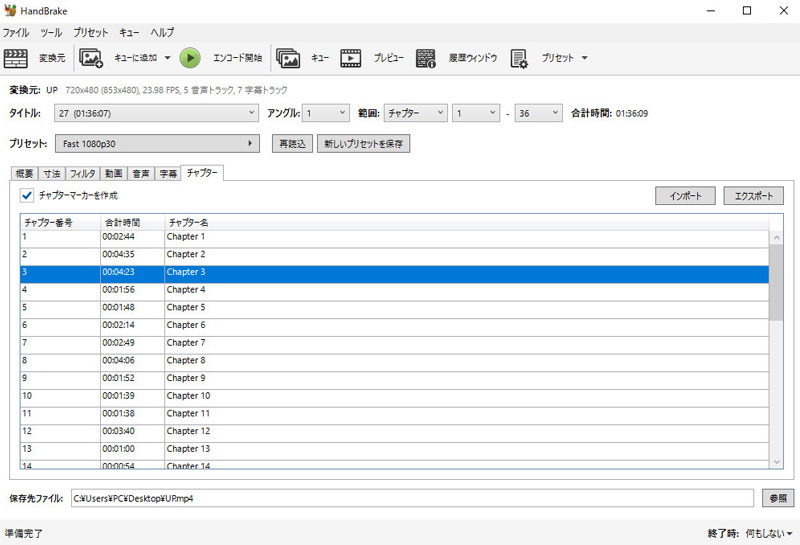Expand the タイトル dropdown showing 27 (01:36:07)
800x545 pixels.
tap(157, 113)
